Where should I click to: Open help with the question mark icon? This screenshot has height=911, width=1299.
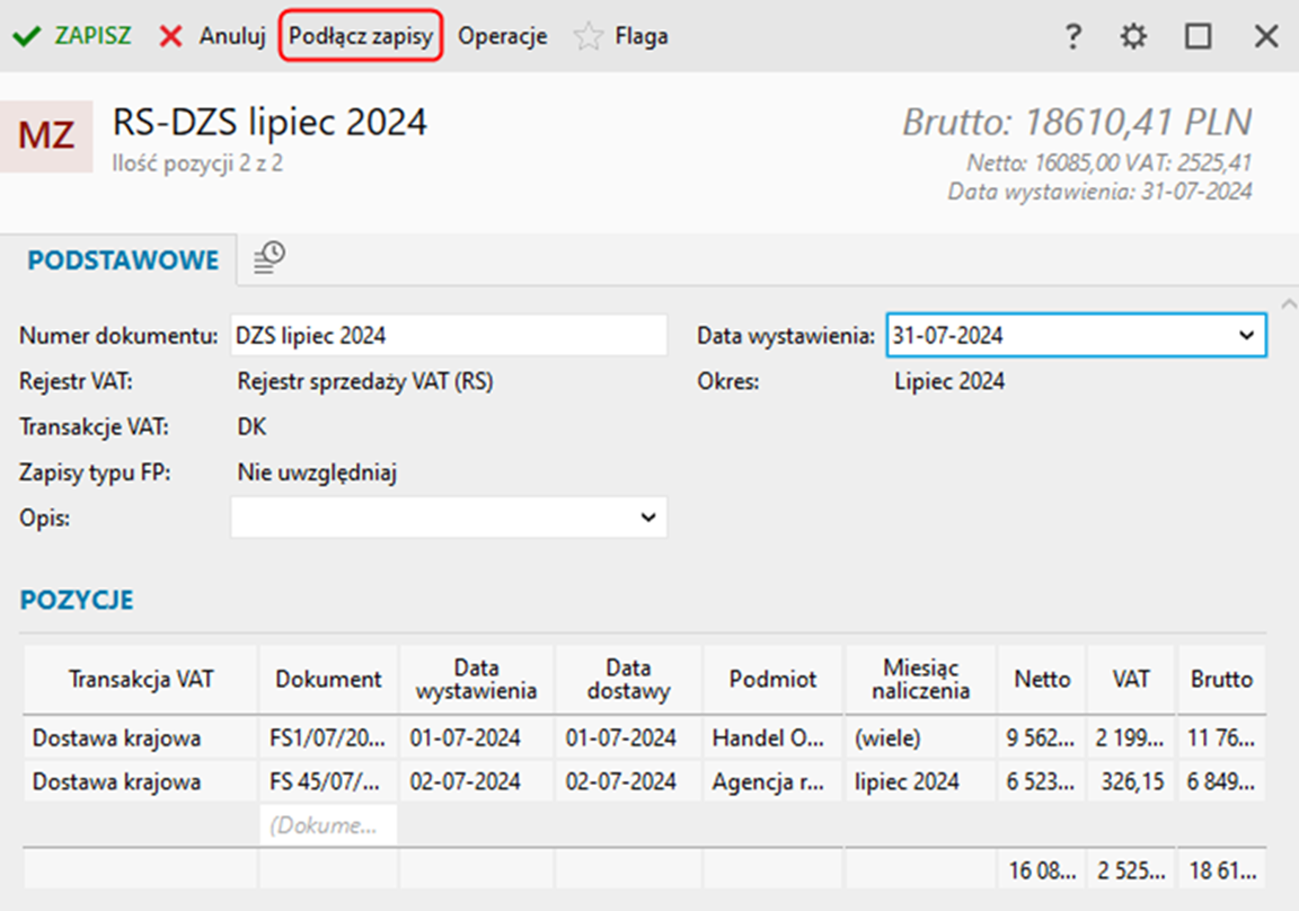tap(1072, 37)
